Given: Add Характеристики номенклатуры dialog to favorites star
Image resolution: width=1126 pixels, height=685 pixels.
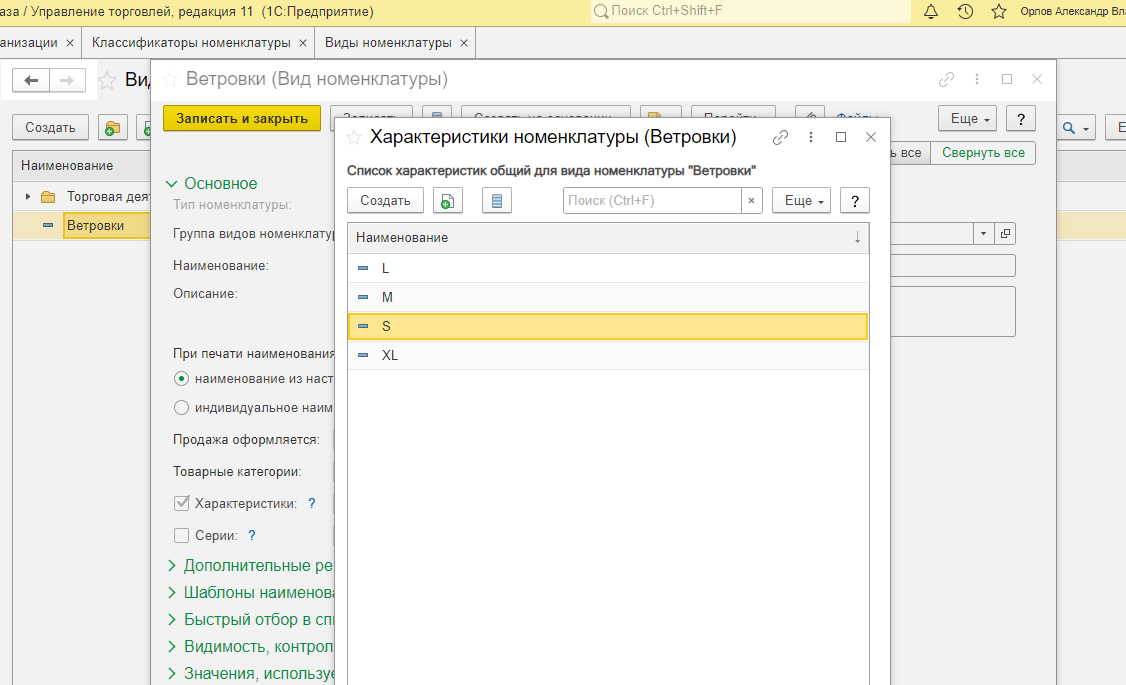Looking at the screenshot, I should click(x=354, y=137).
